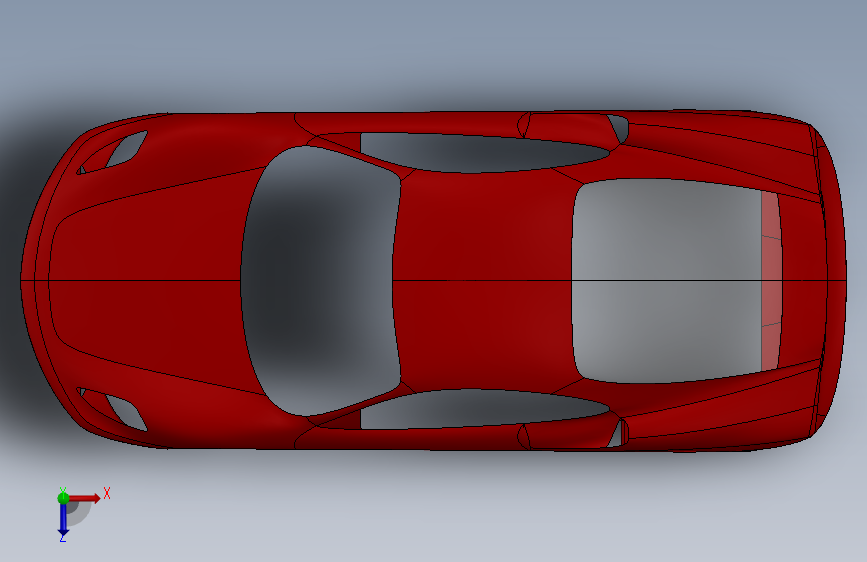The height and width of the screenshot is (562, 867).
Task: Select the upper headlight opening
Action: tap(127, 148)
